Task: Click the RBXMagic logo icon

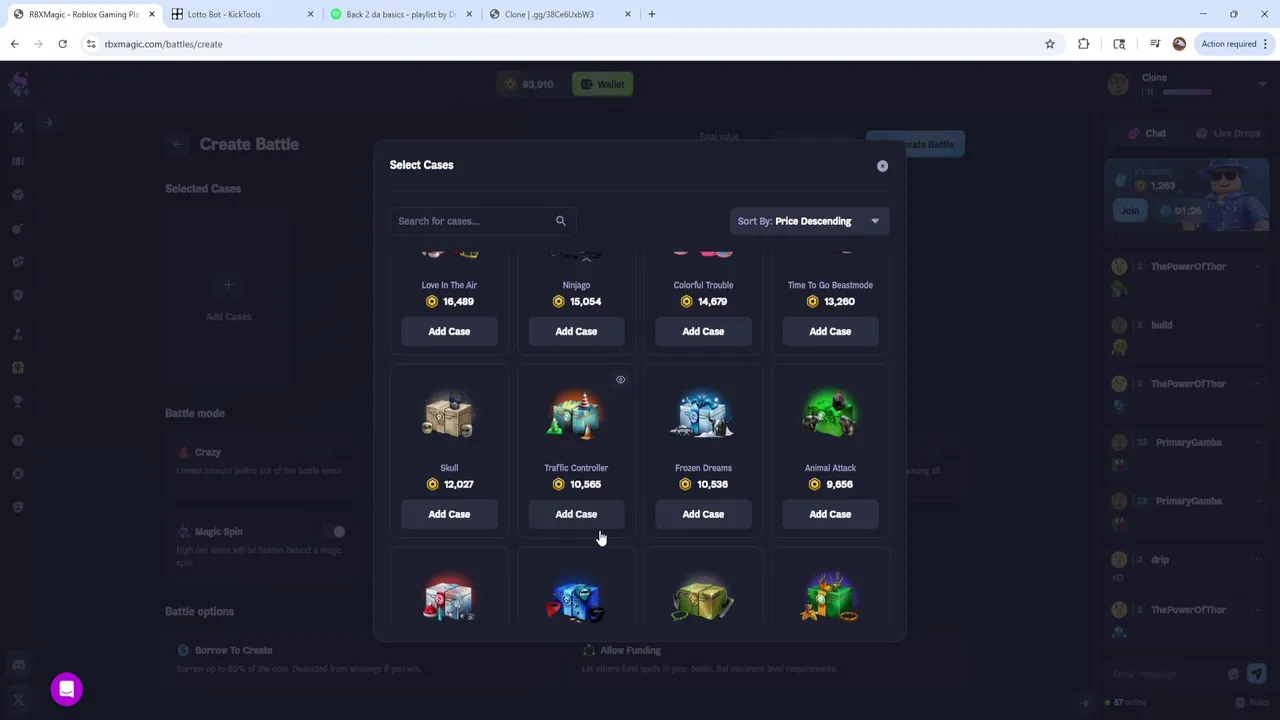Action: 18,84
